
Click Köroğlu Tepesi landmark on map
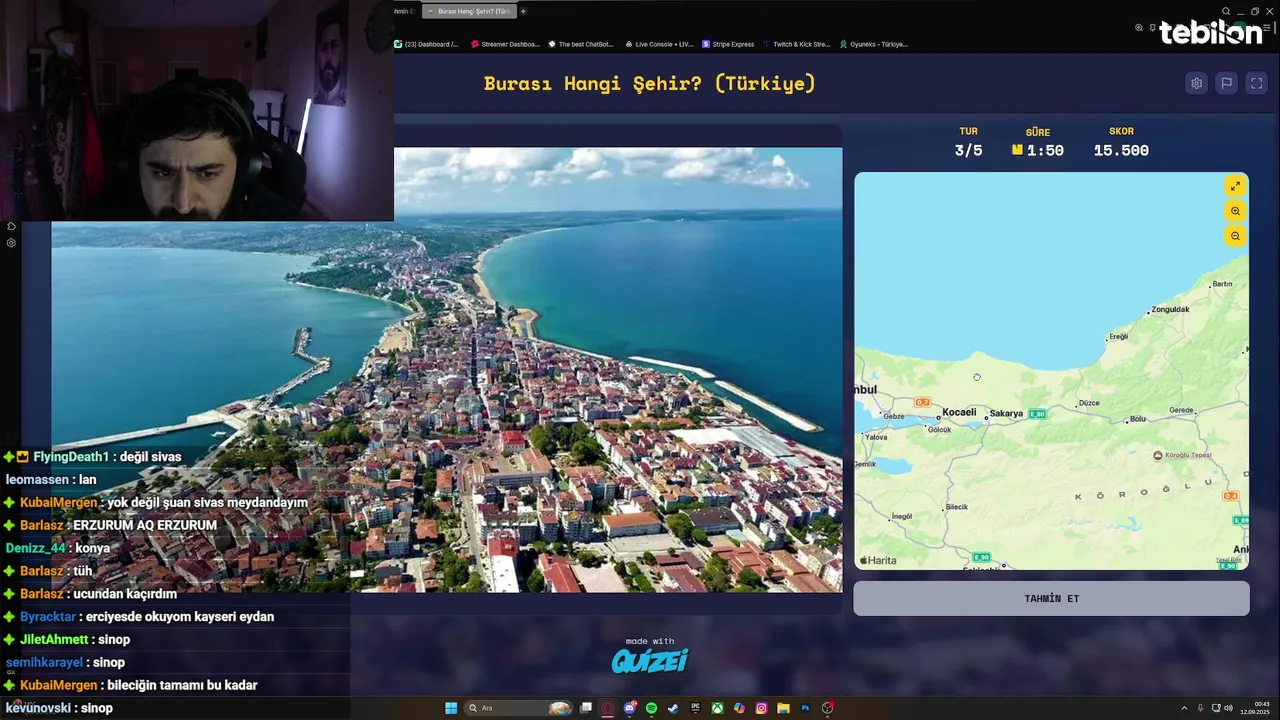(1183, 455)
